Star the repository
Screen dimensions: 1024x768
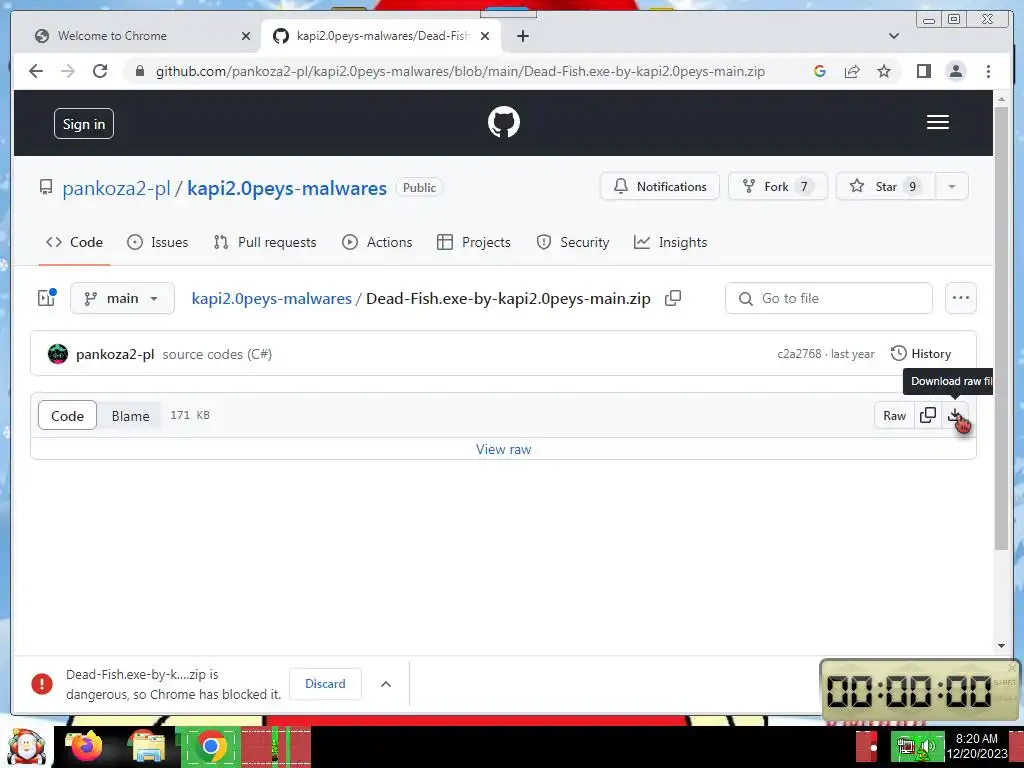(886, 187)
